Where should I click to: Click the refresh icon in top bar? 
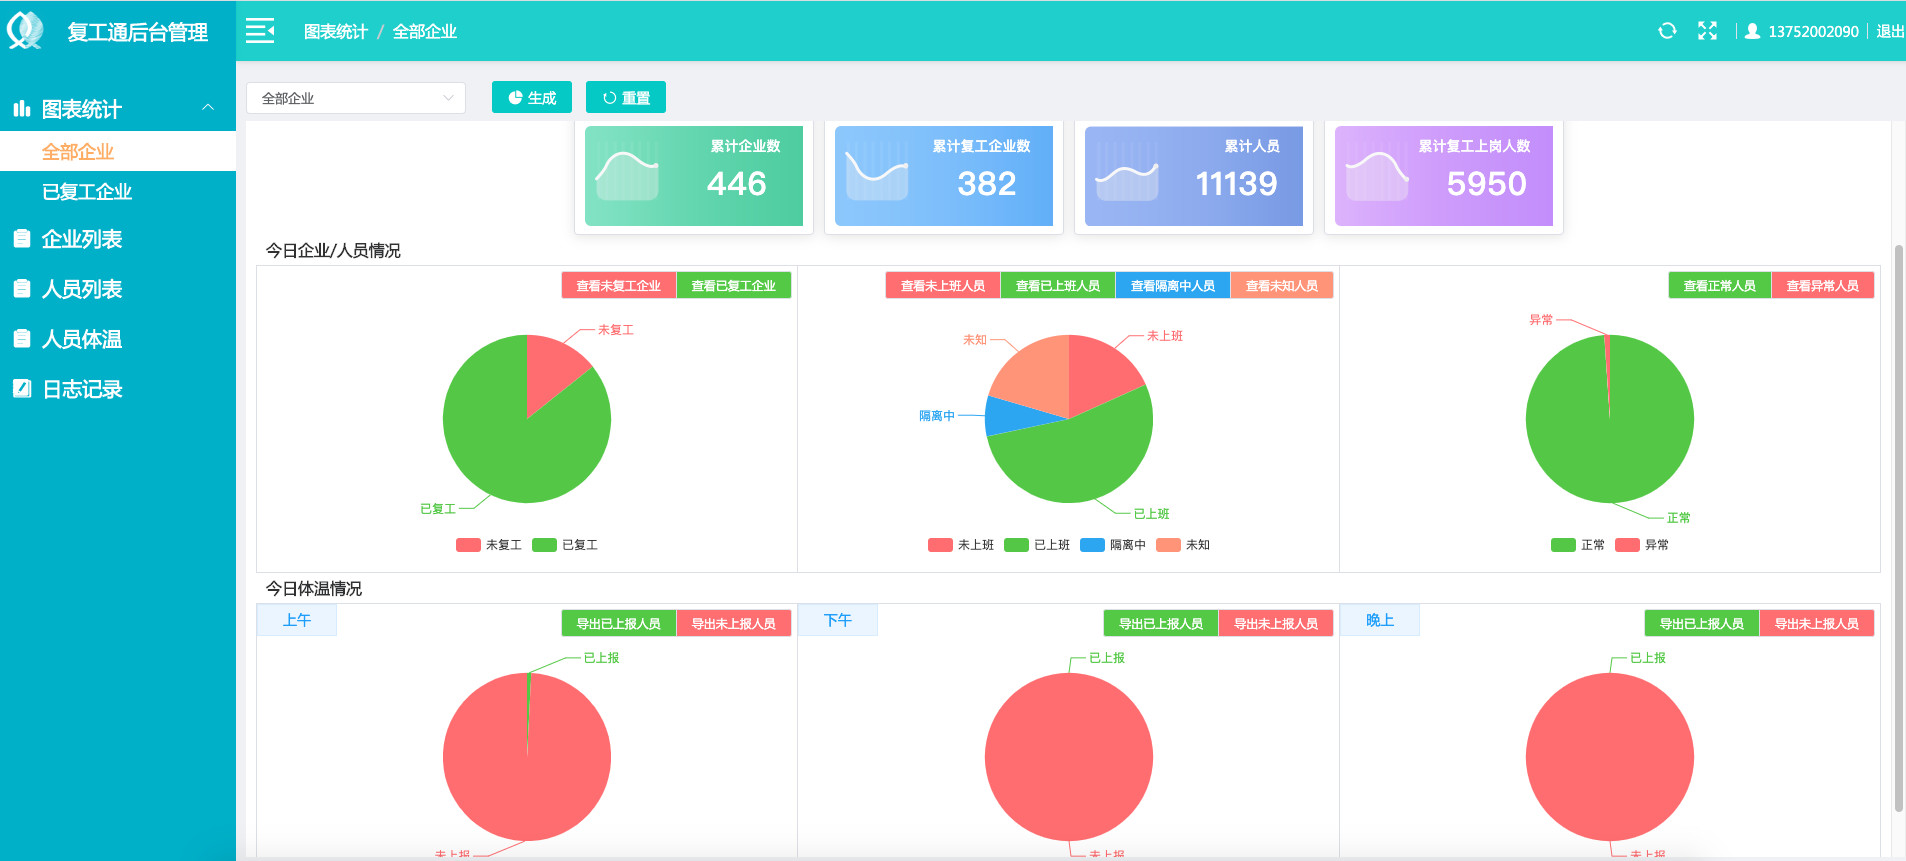tap(1667, 31)
